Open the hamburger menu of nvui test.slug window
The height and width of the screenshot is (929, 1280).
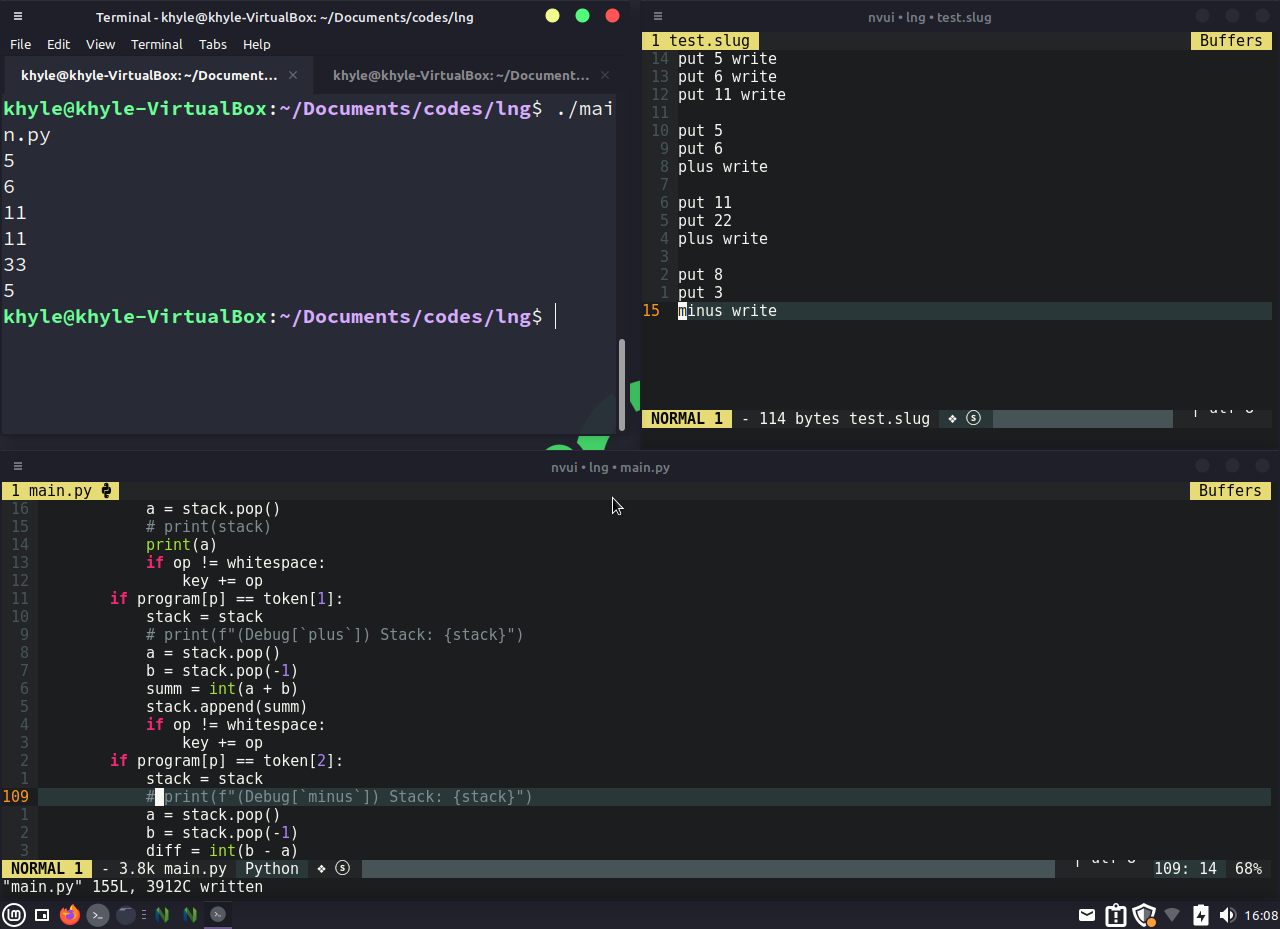658,16
